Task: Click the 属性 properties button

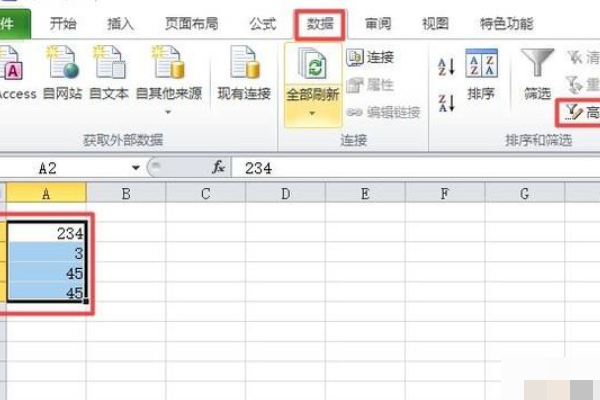Action: click(370, 85)
